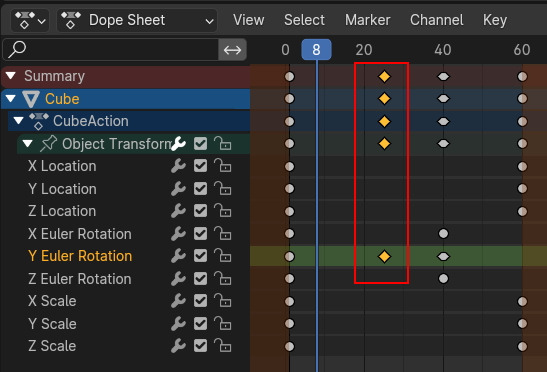This screenshot has height=372, width=547.
Task: Lock the Y Location channel
Action: [223, 189]
